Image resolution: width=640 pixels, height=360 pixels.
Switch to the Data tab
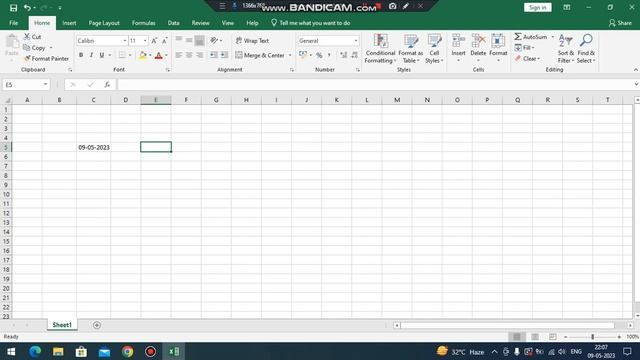(173, 23)
